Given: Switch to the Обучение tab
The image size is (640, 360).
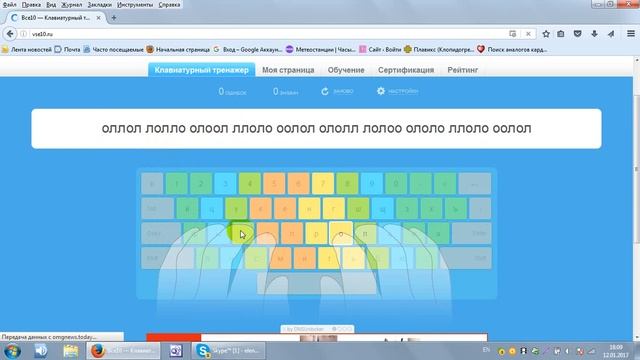Looking at the screenshot, I should 346,70.
